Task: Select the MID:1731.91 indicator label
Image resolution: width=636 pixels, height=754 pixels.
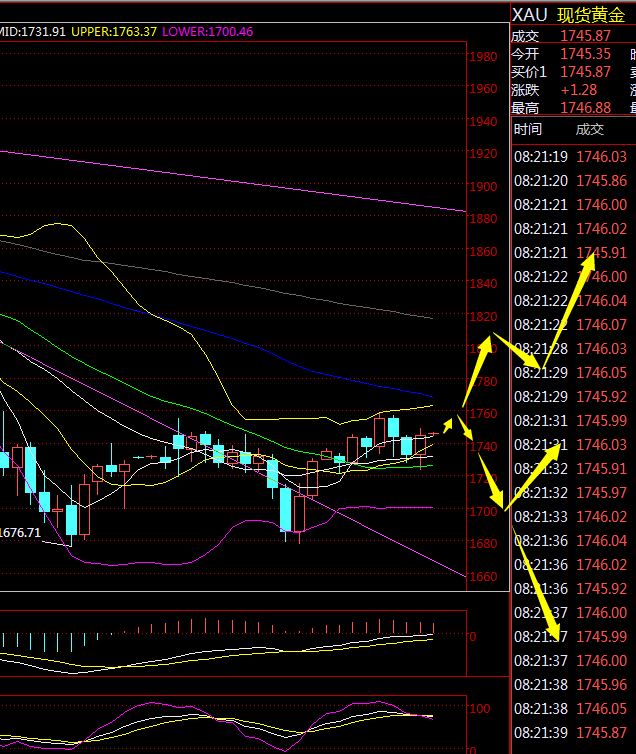Action: coord(32,32)
